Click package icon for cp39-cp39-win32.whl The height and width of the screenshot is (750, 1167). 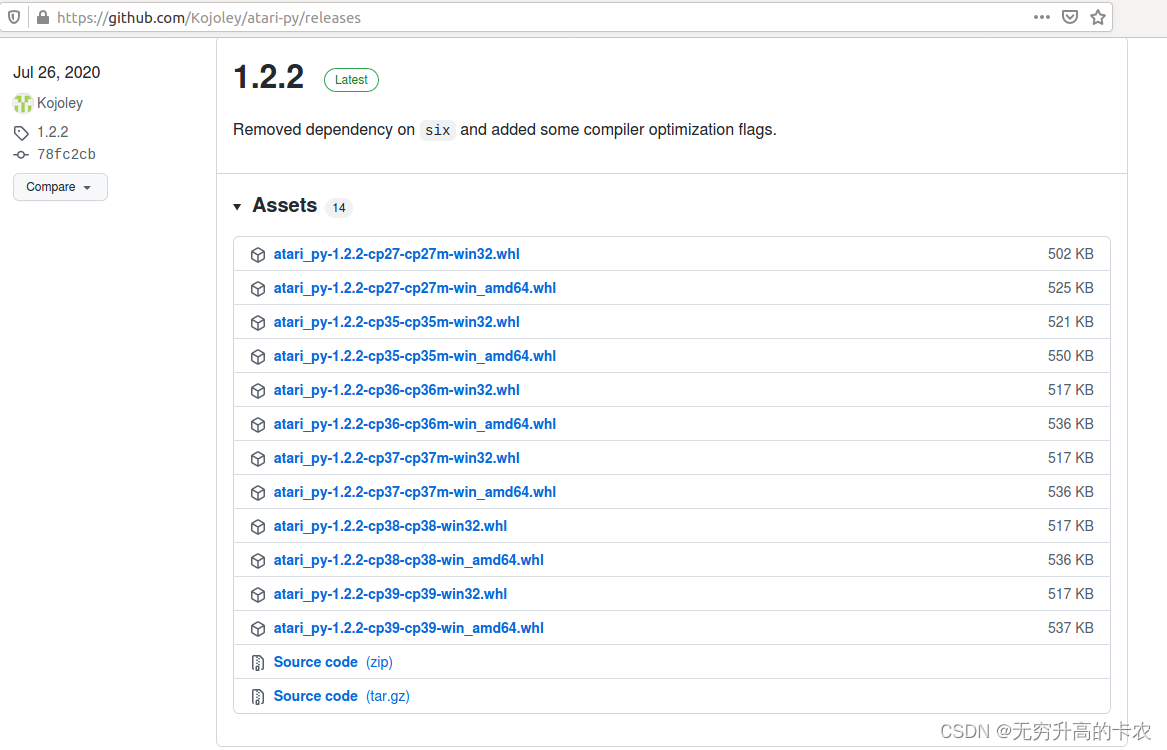(258, 595)
